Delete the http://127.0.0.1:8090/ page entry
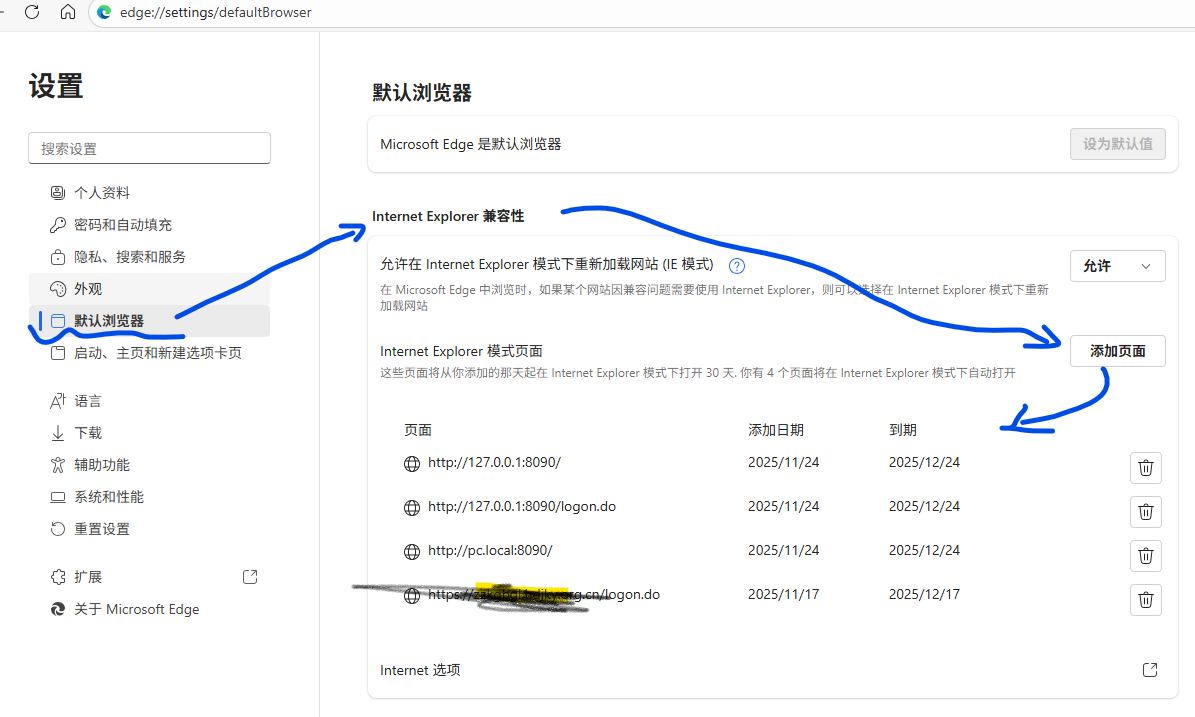 click(x=1146, y=468)
